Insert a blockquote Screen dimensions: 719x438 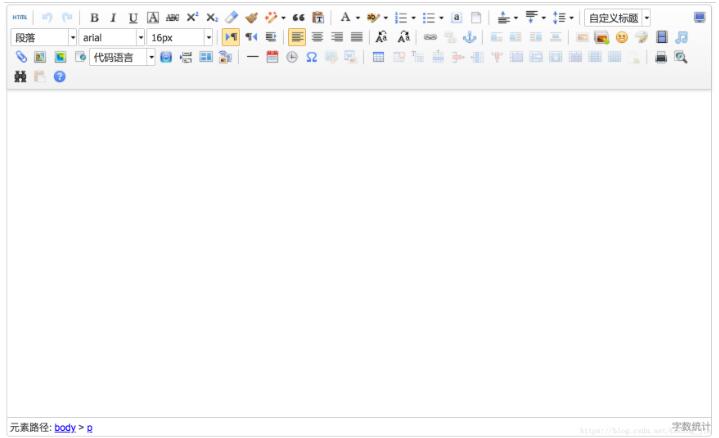pos(299,18)
